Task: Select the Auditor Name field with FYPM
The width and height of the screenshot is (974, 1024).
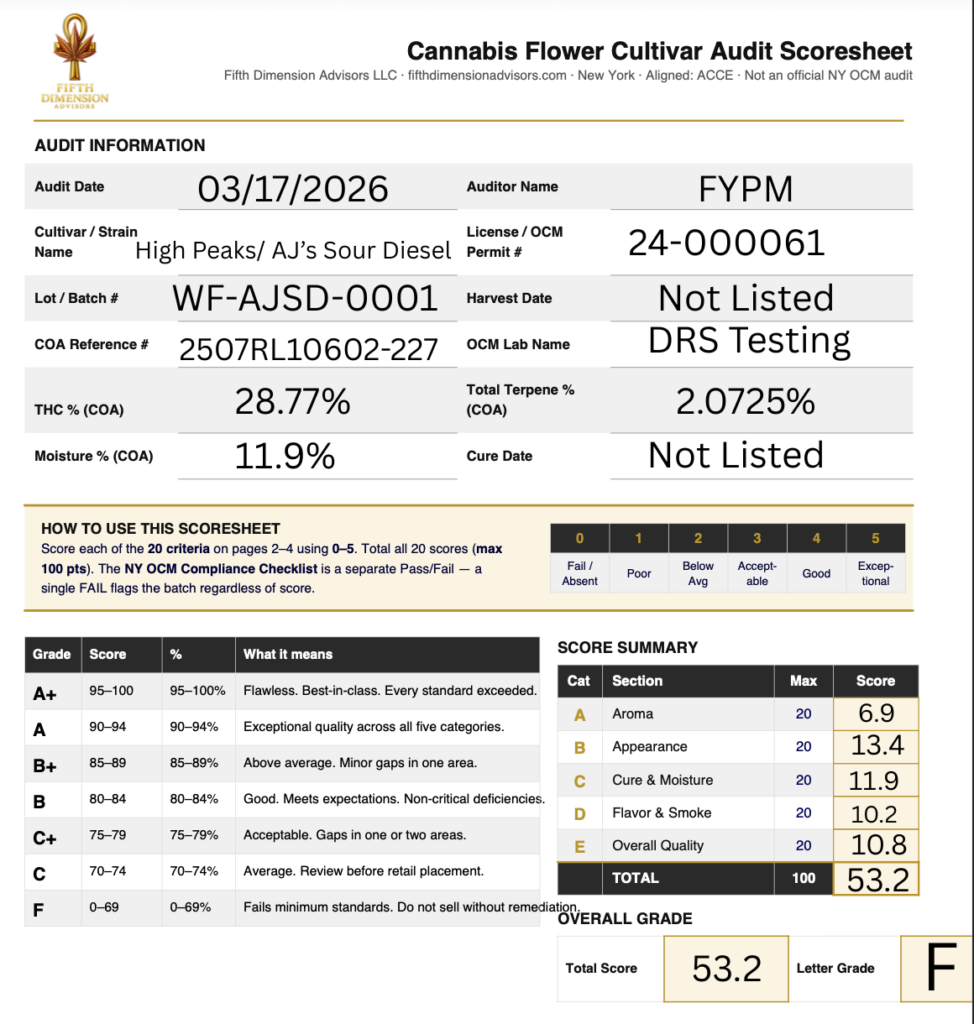Action: coord(746,187)
